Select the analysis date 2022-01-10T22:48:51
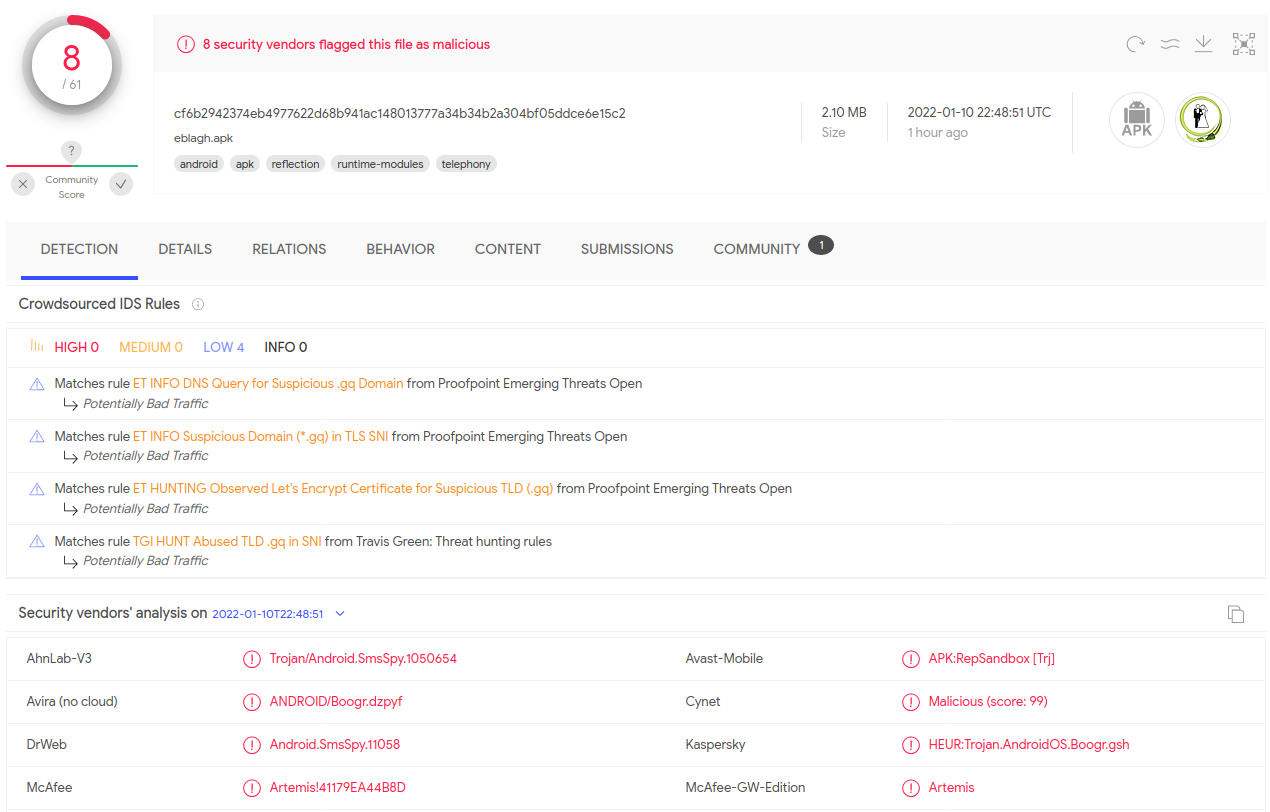The image size is (1270, 812). [268, 614]
